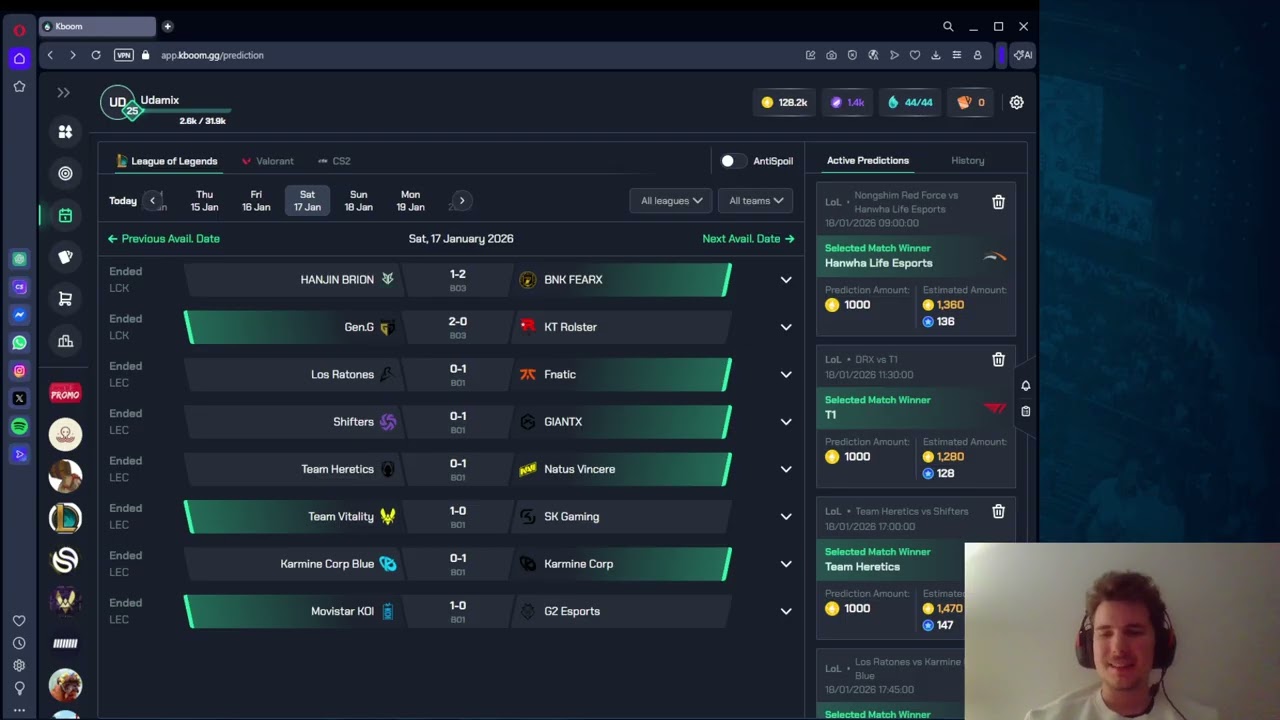1280x720 pixels.
Task: Open the Kboom dashboard grid icon
Action: coord(65,131)
